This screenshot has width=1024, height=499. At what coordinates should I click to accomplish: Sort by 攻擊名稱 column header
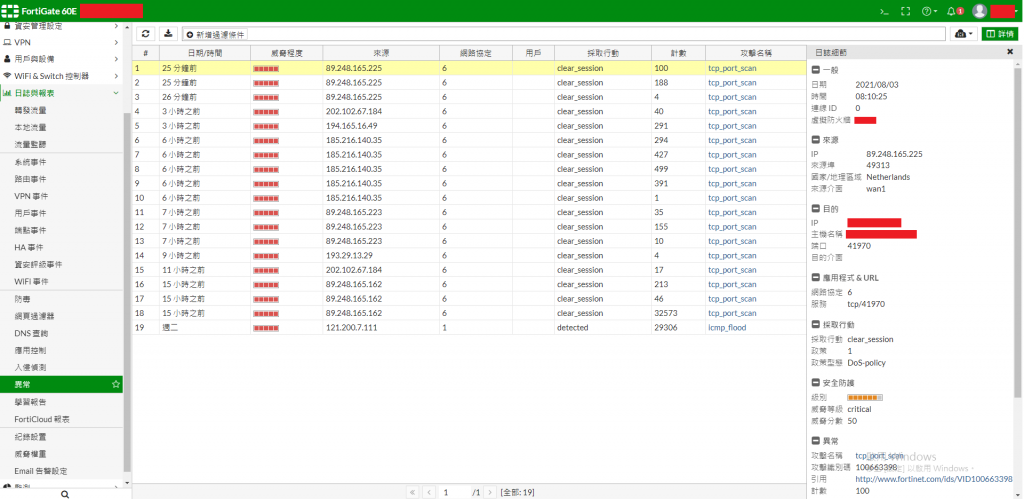755,53
